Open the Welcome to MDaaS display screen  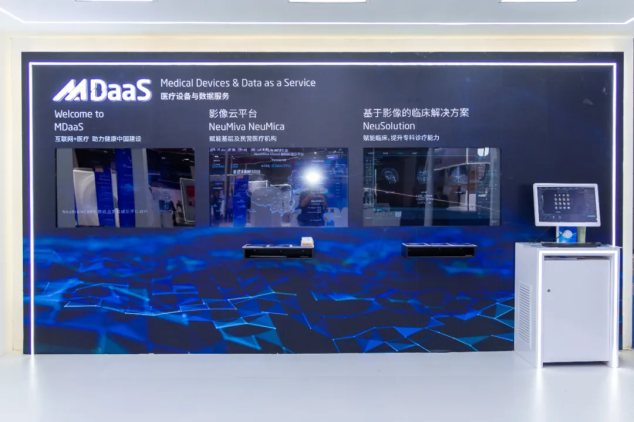pyautogui.click(x=125, y=187)
